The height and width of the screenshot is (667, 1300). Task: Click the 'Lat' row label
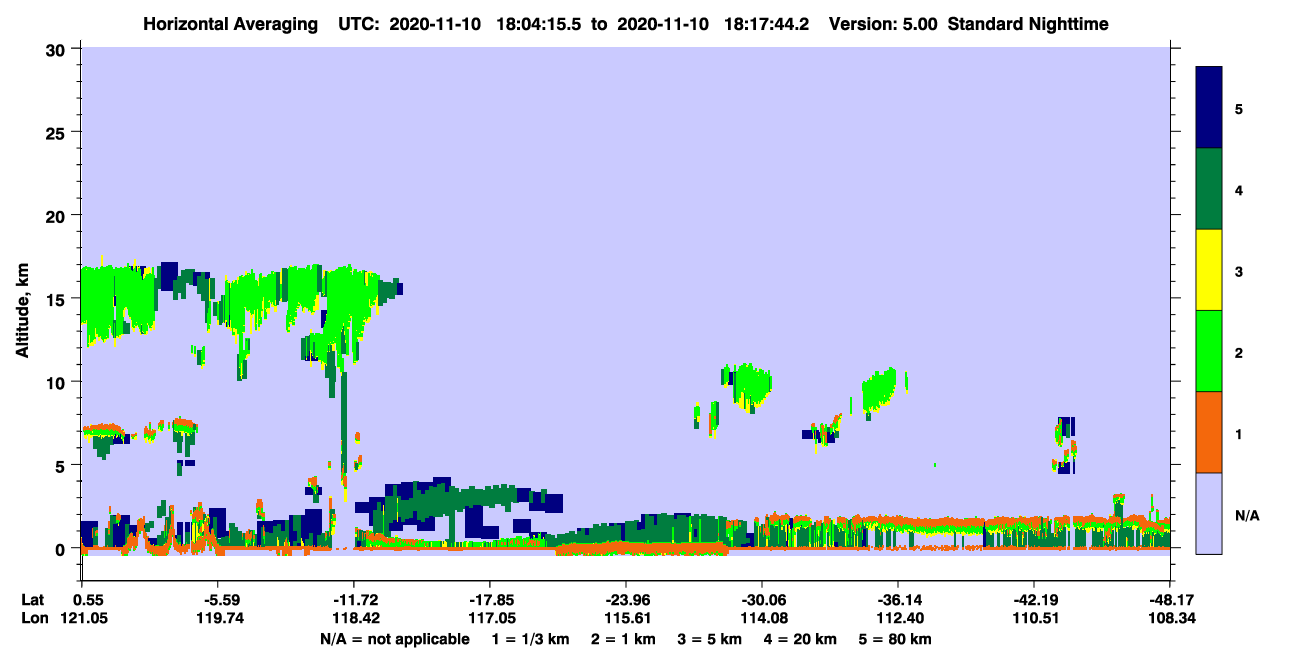[32, 600]
